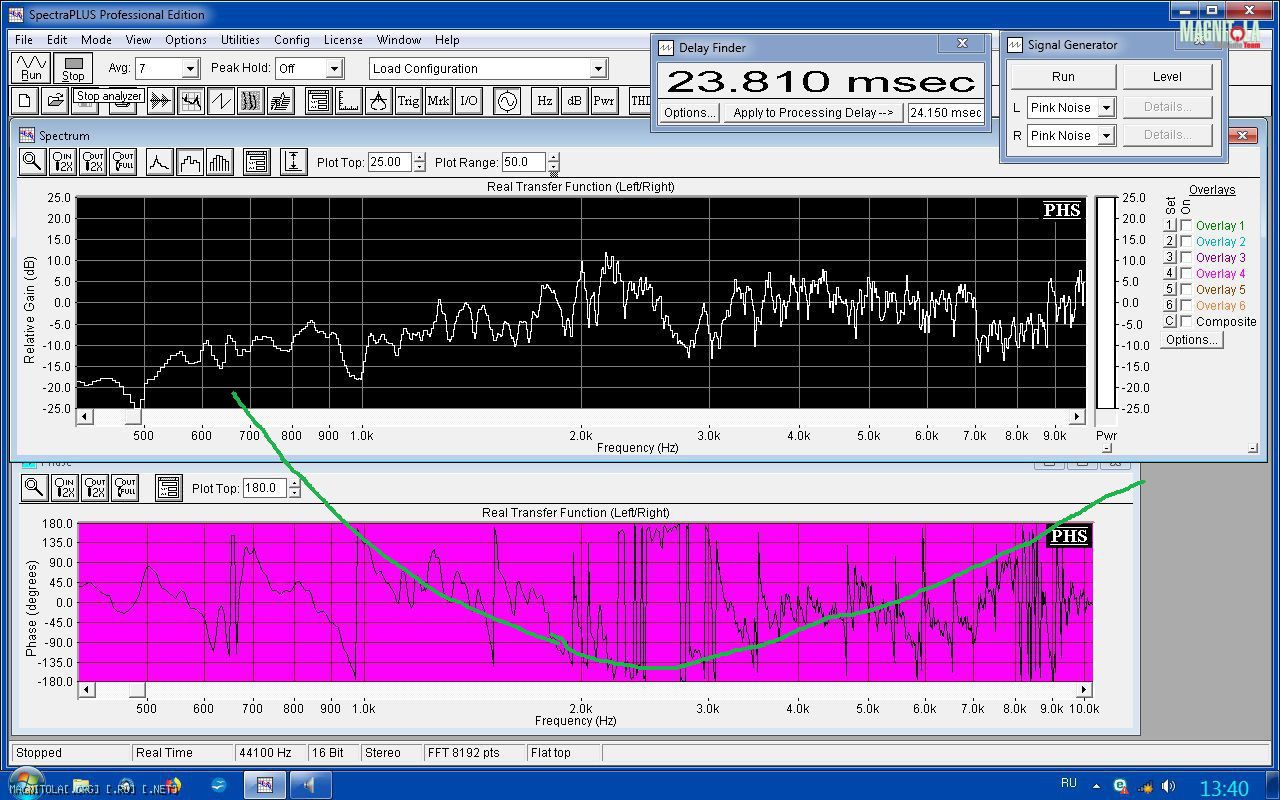Screen dimensions: 1280x800
Task: Open the phase view sawtooth icon
Action: [x=220, y=101]
